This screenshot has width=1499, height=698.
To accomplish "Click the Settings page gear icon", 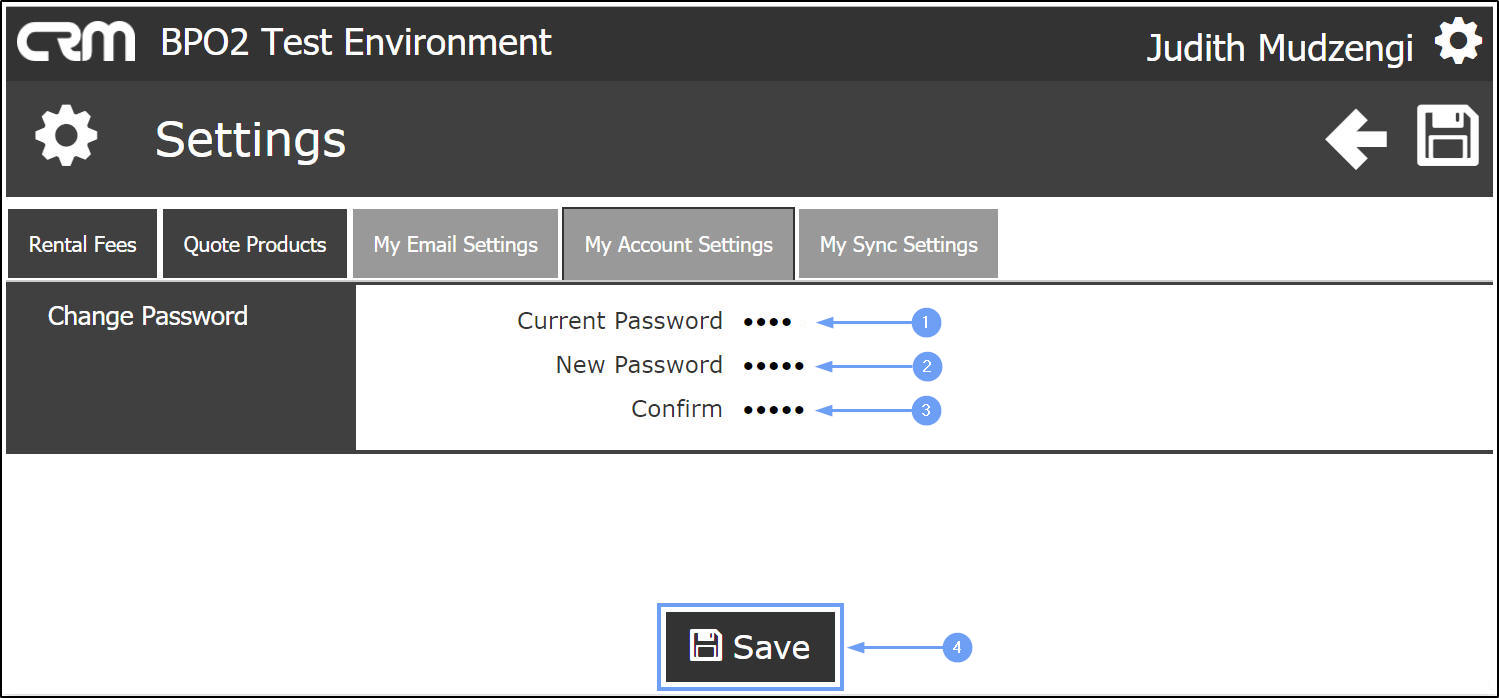I will [66, 137].
